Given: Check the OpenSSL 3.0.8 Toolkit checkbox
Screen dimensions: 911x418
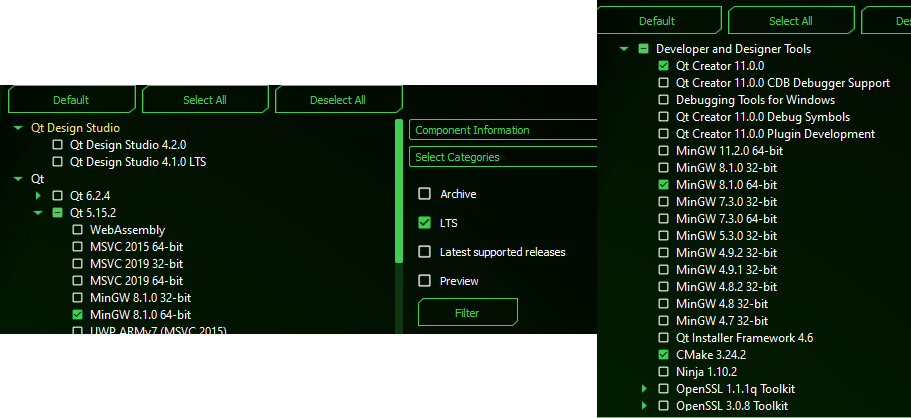Looking at the screenshot, I should tap(663, 406).
